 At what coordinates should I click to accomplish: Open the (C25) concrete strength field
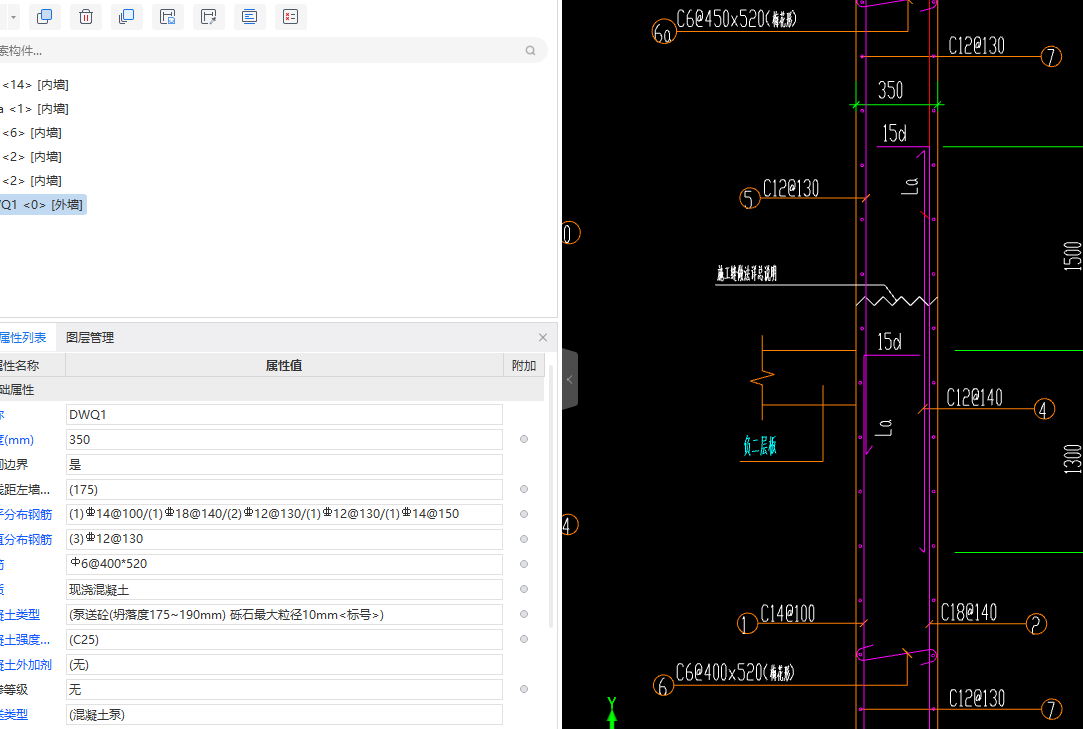pos(284,639)
